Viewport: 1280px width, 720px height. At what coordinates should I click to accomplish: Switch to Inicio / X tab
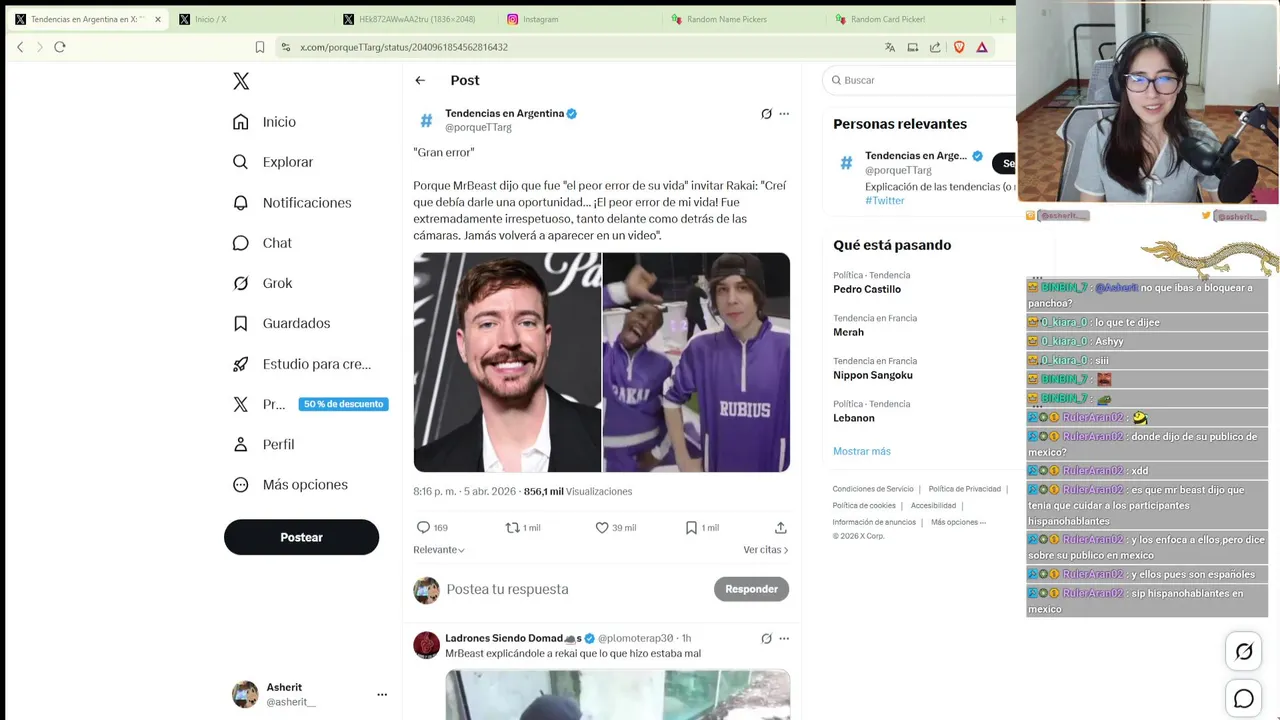pos(248,19)
